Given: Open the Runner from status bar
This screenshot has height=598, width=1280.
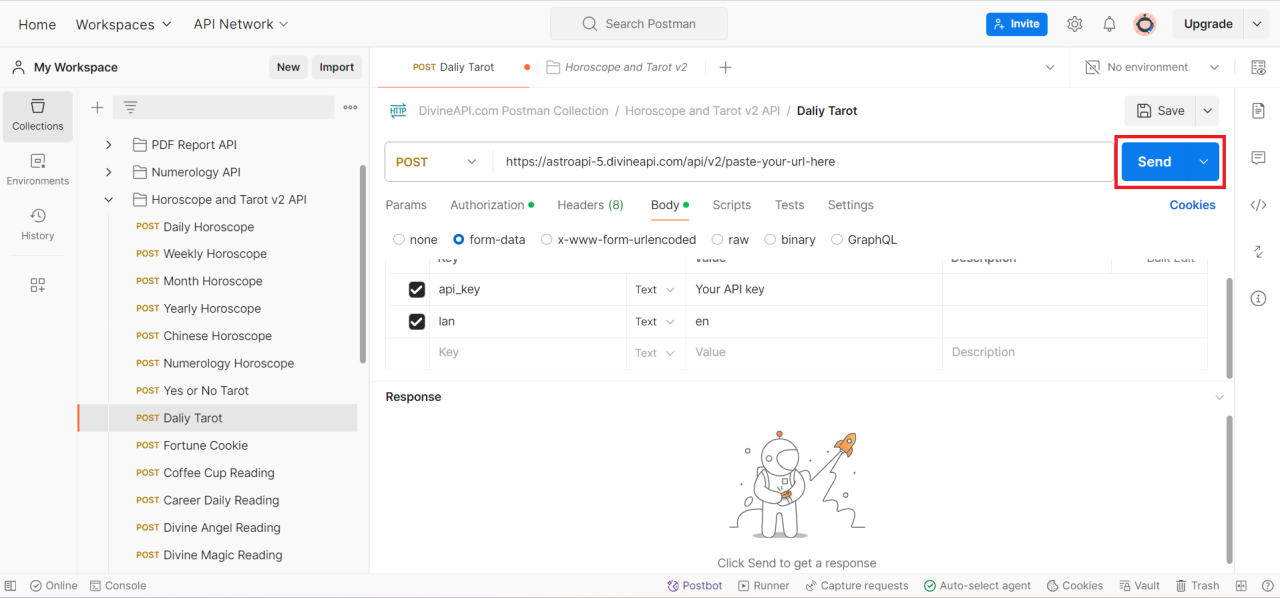Looking at the screenshot, I should tap(763, 586).
